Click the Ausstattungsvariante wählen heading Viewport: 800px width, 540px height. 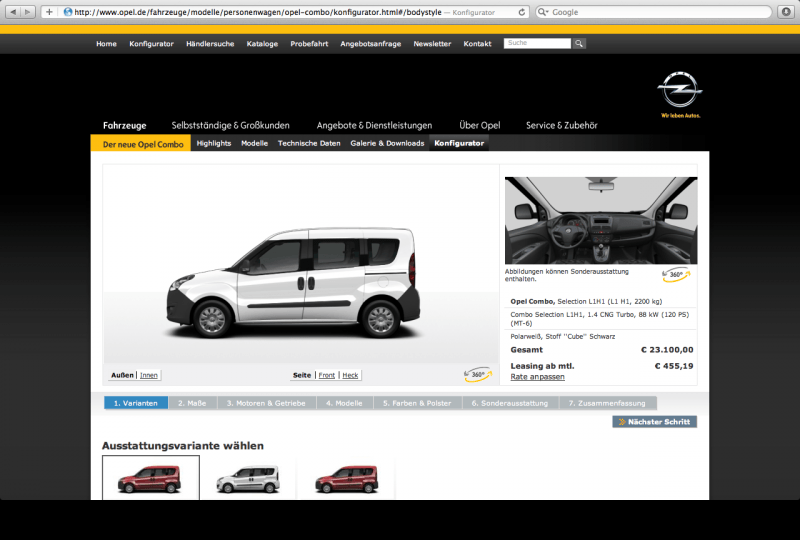point(183,446)
